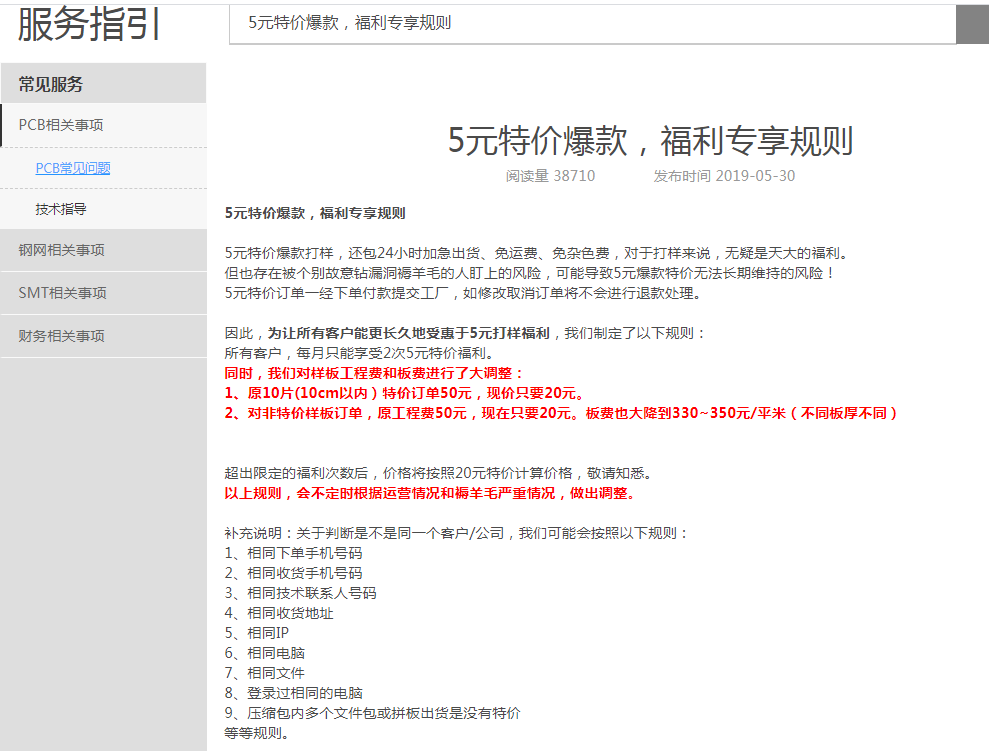This screenshot has width=989, height=751.
Task: Click red notice starting with 以上规则
Action: point(430,493)
